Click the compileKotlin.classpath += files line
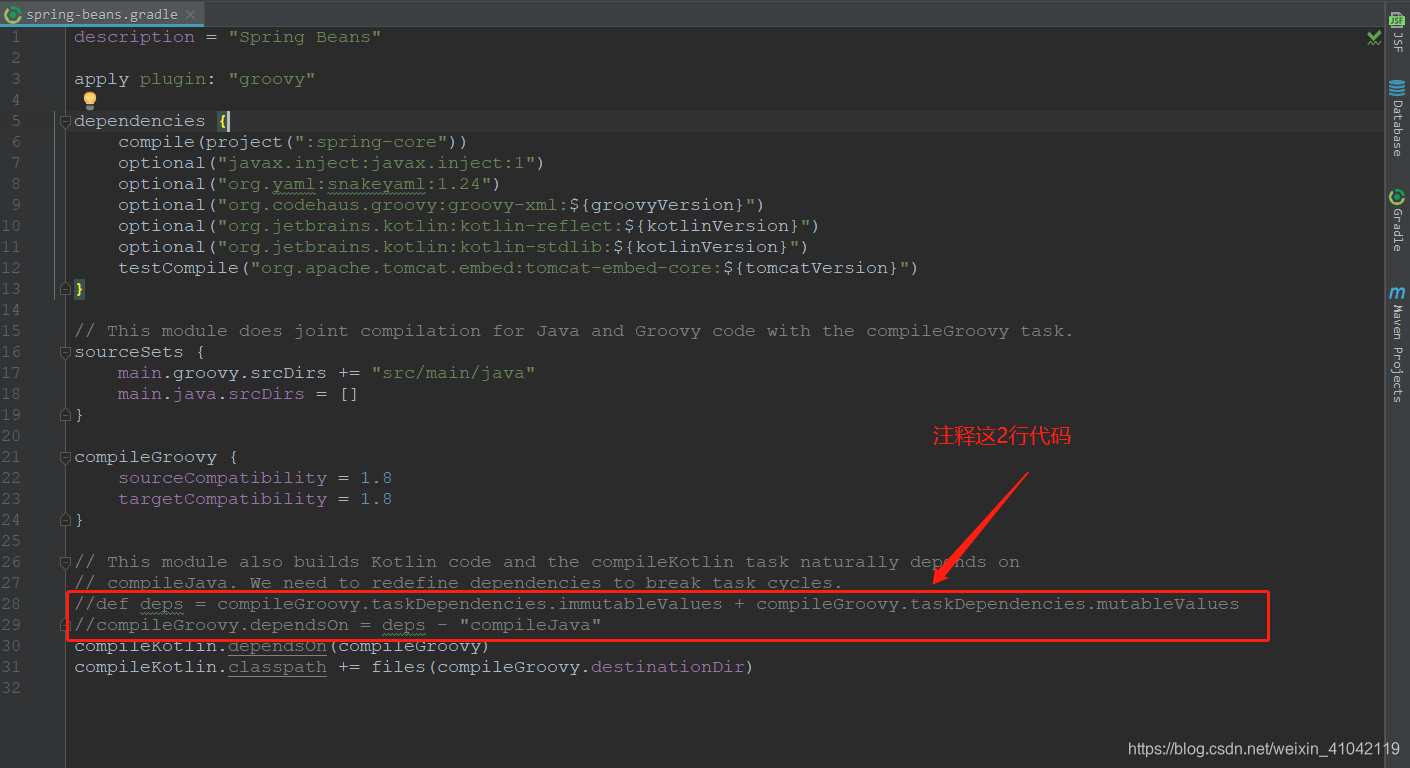 [413, 667]
